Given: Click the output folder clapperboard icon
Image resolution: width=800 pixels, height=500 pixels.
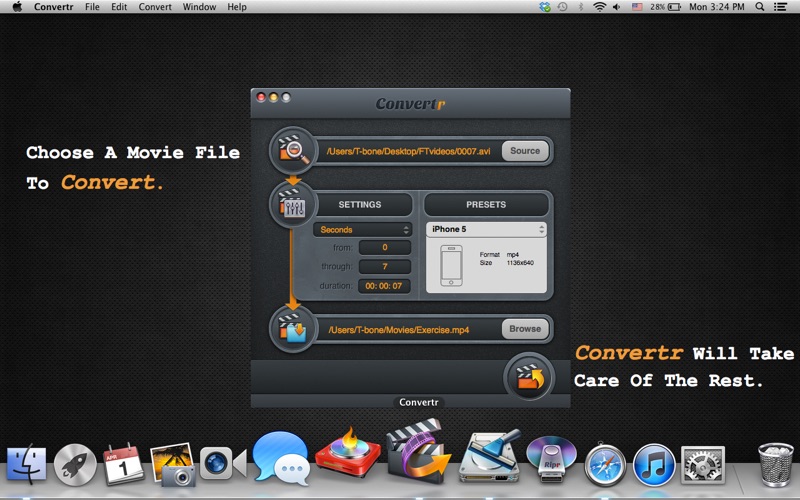Looking at the screenshot, I should (293, 329).
